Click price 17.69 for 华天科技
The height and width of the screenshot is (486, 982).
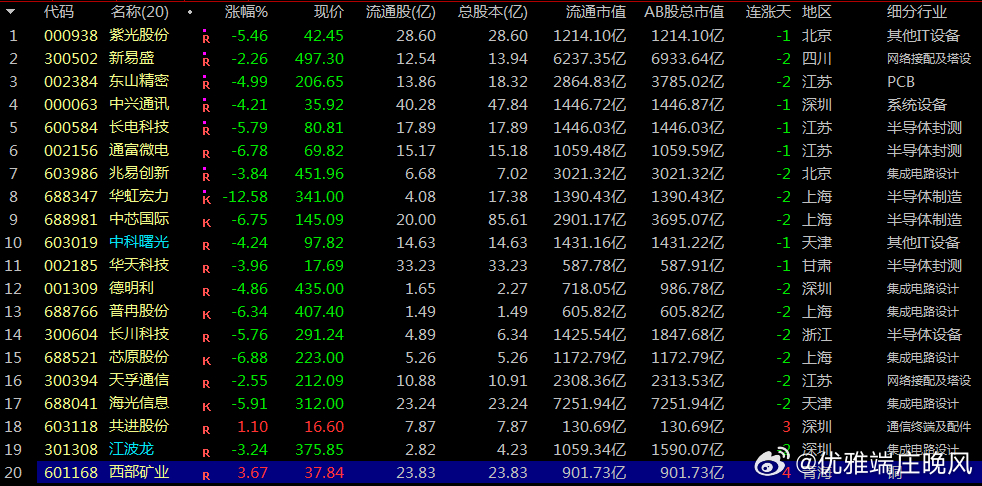[x=323, y=266]
